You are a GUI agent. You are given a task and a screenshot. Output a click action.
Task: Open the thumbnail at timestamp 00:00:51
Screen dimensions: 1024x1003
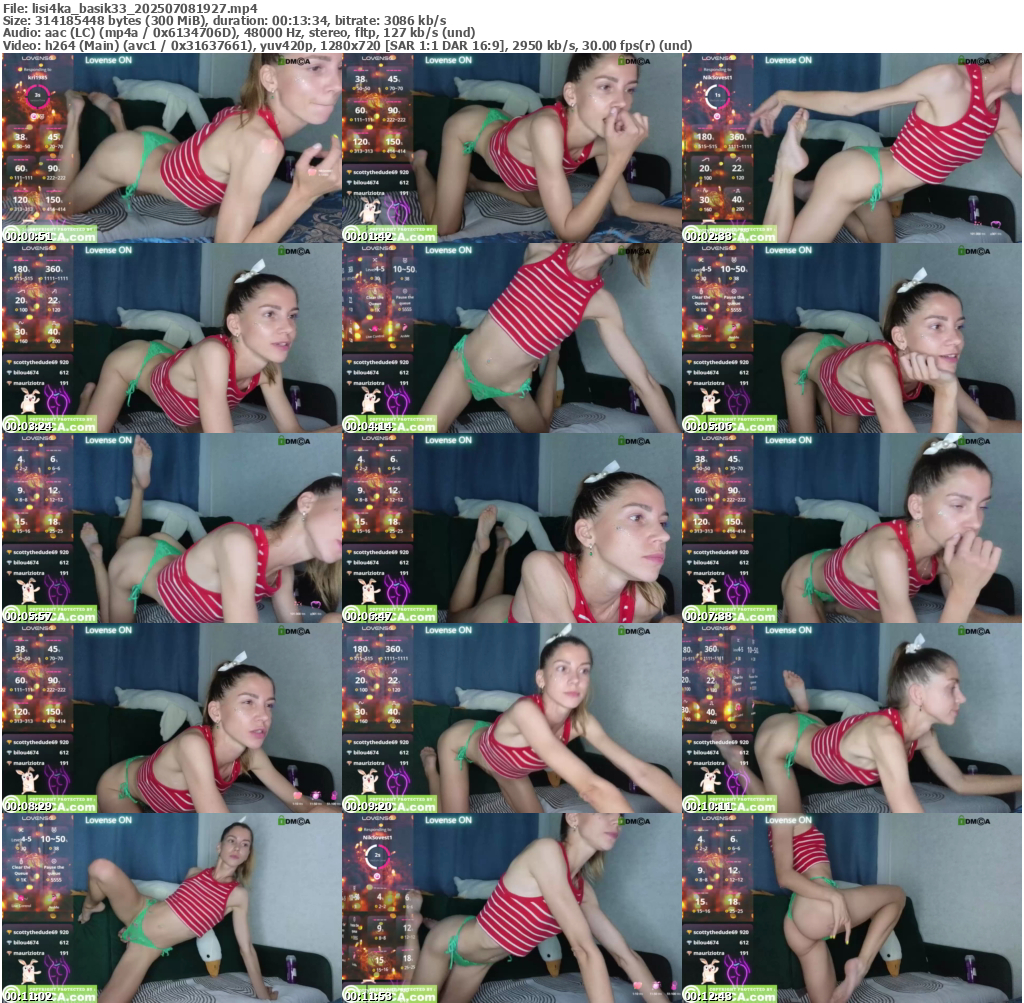pos(171,148)
